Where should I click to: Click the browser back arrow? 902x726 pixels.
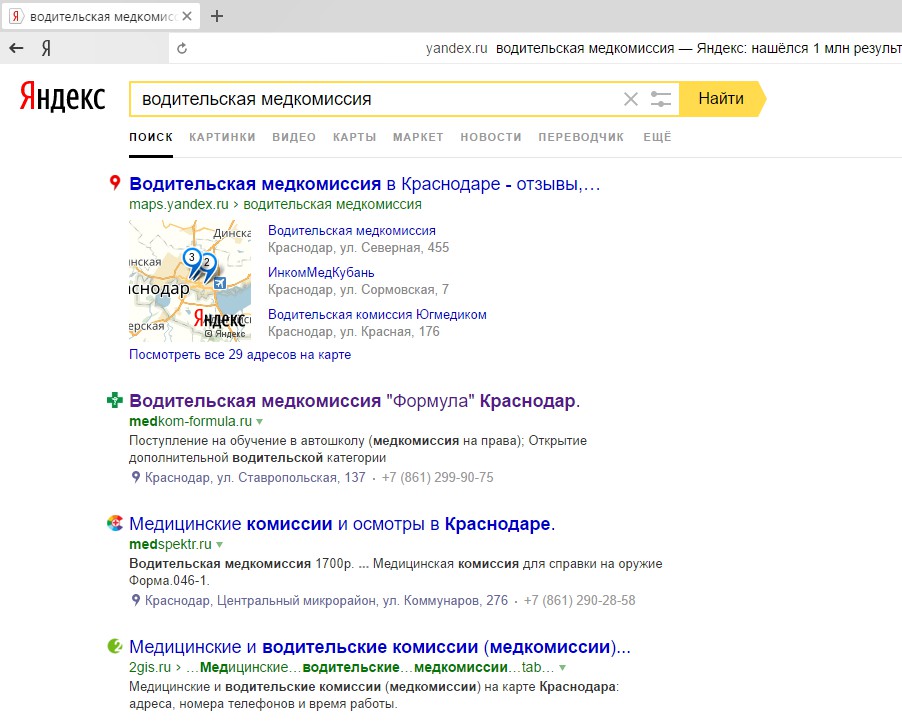coord(16,48)
